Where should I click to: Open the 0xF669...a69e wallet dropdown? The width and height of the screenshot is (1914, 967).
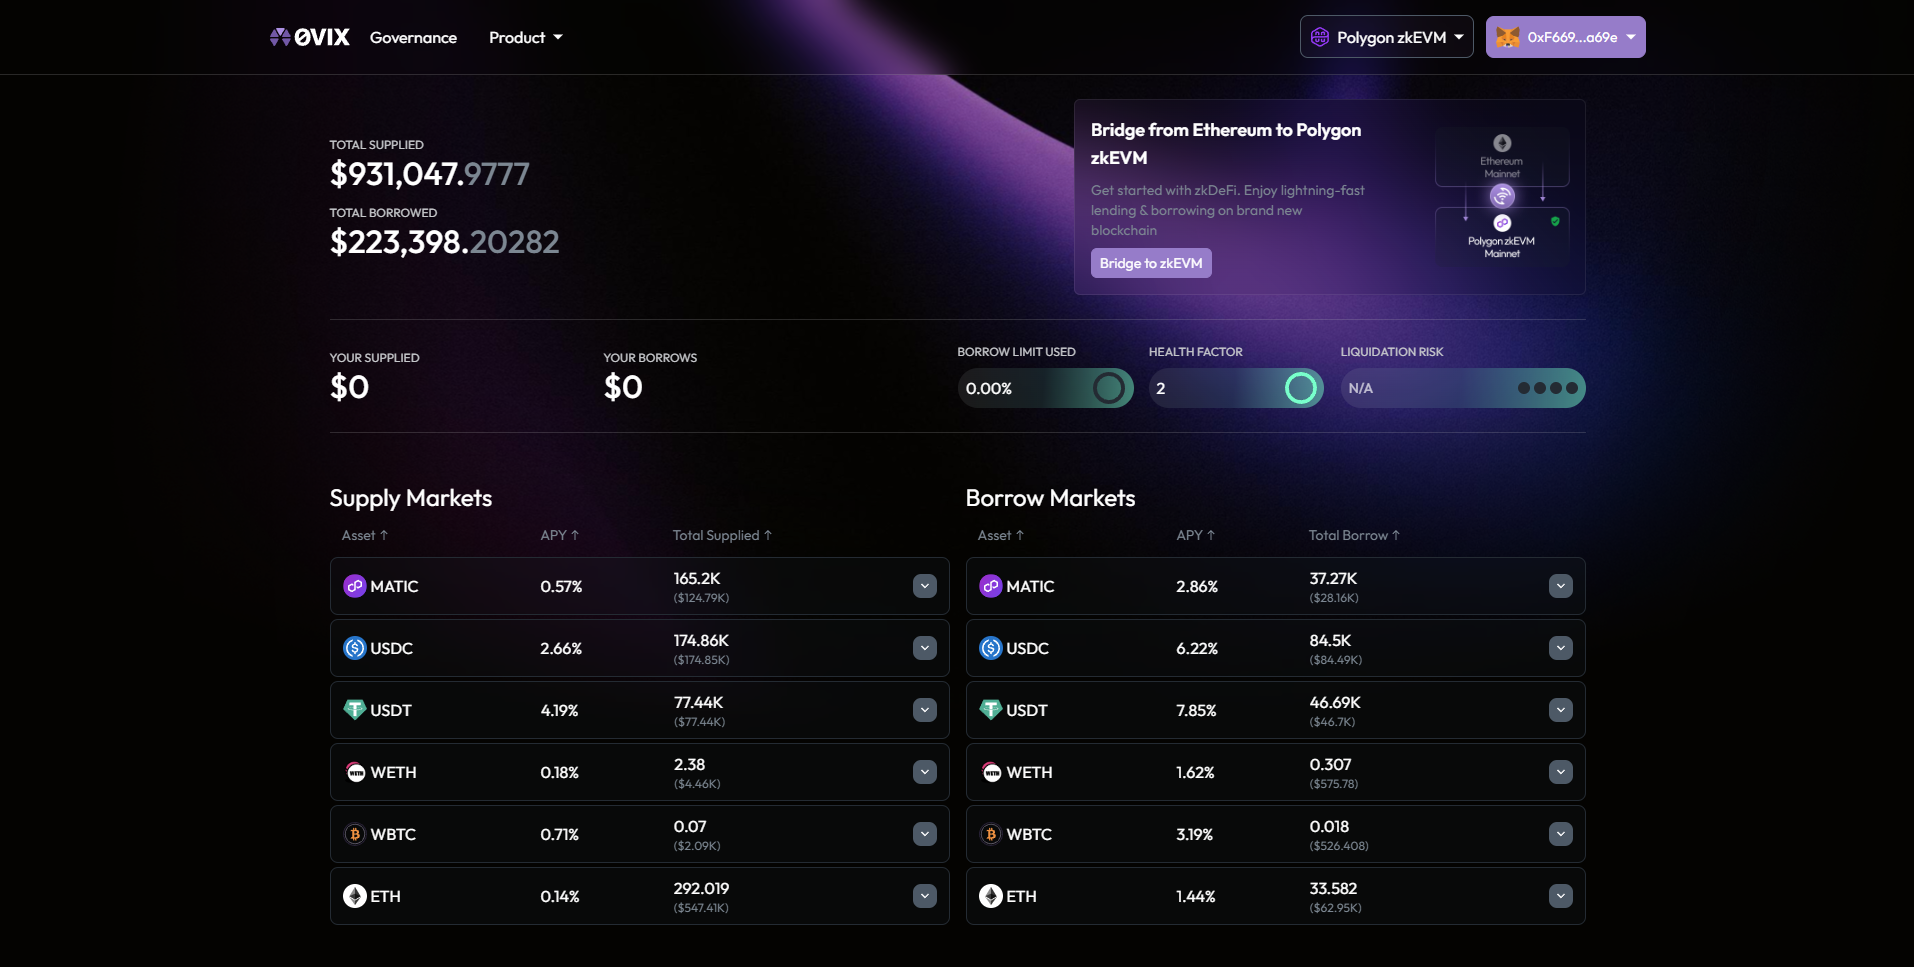click(x=1565, y=37)
